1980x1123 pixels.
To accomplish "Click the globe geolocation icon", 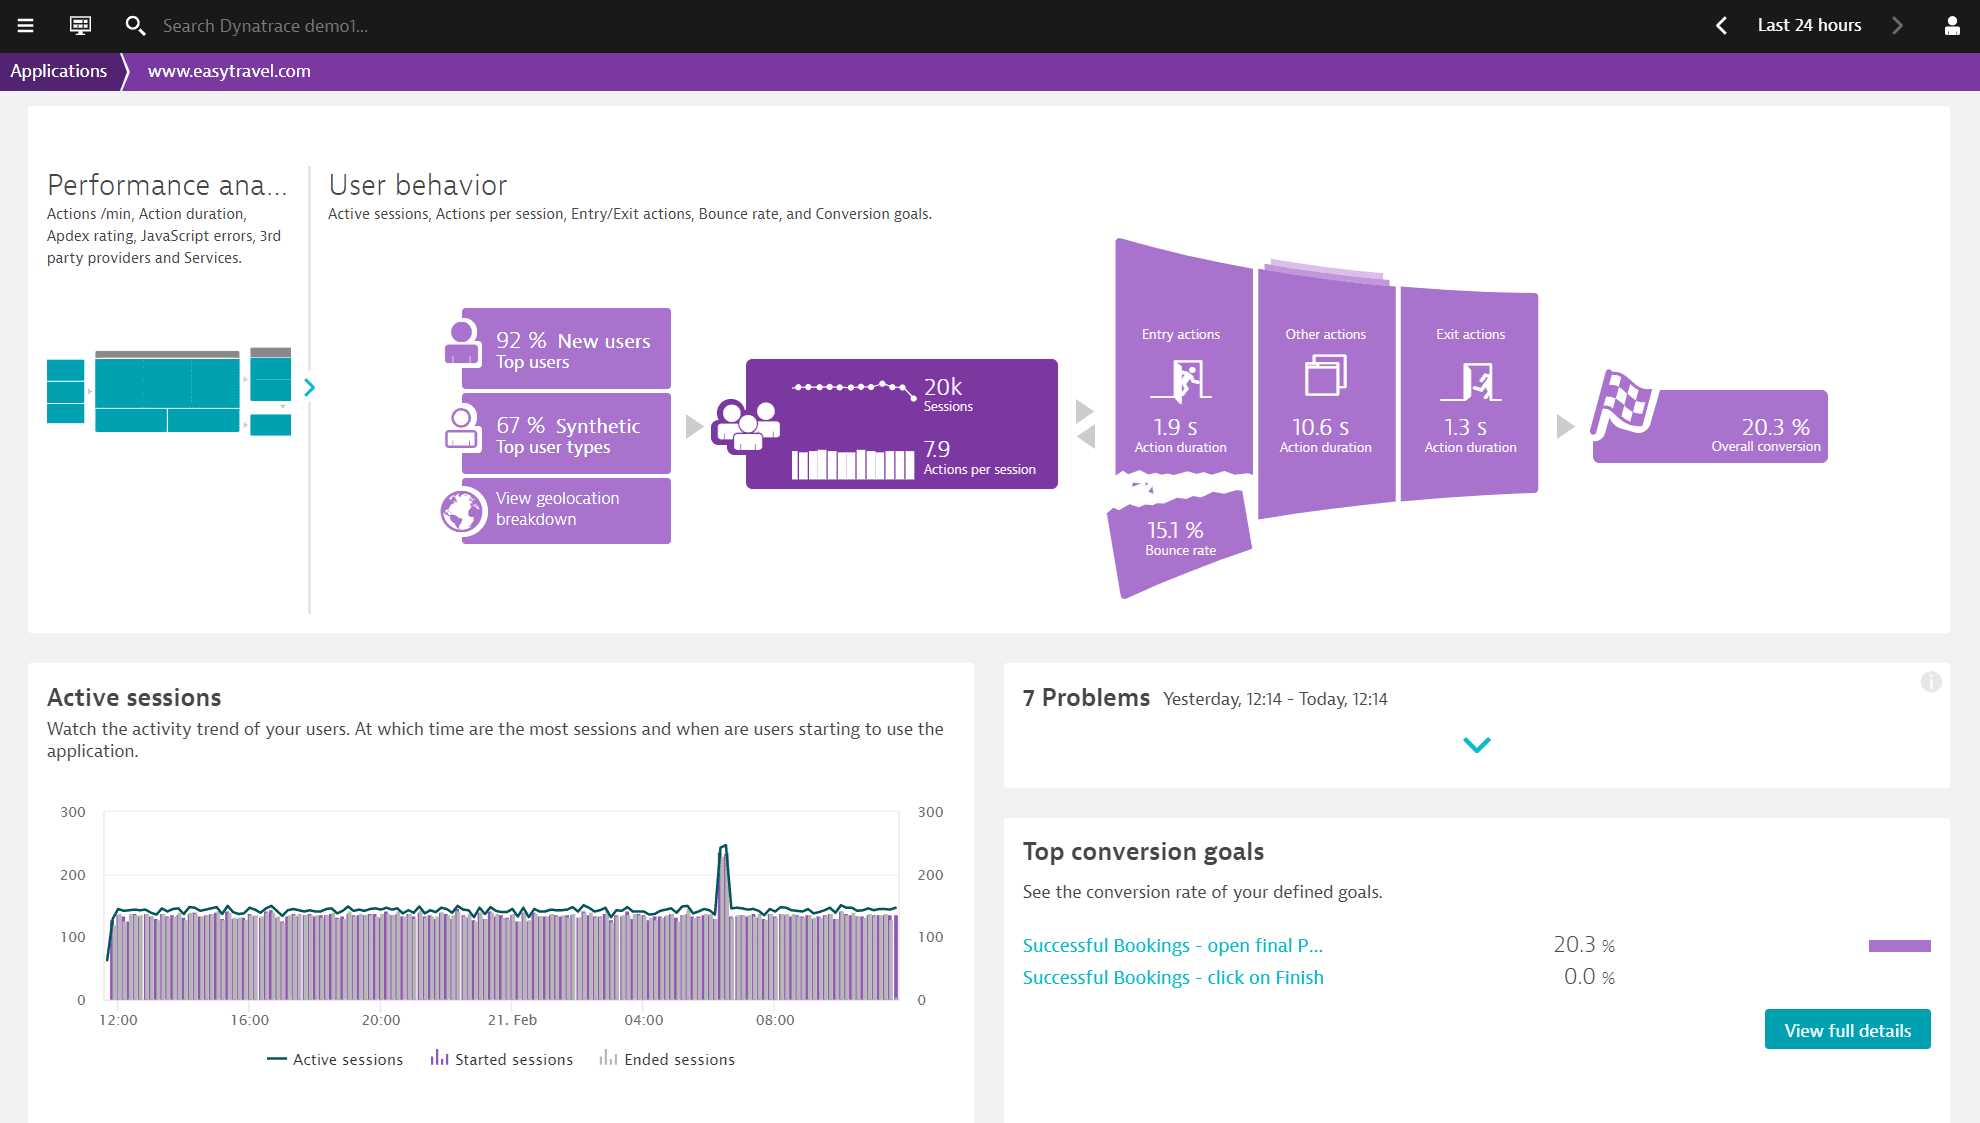I will [x=463, y=511].
